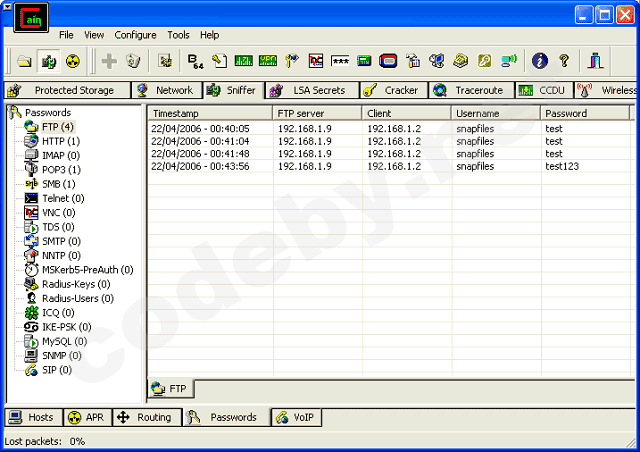Select SMB (1) in passwords list
The width and height of the screenshot is (640, 452).
[x=58, y=184]
